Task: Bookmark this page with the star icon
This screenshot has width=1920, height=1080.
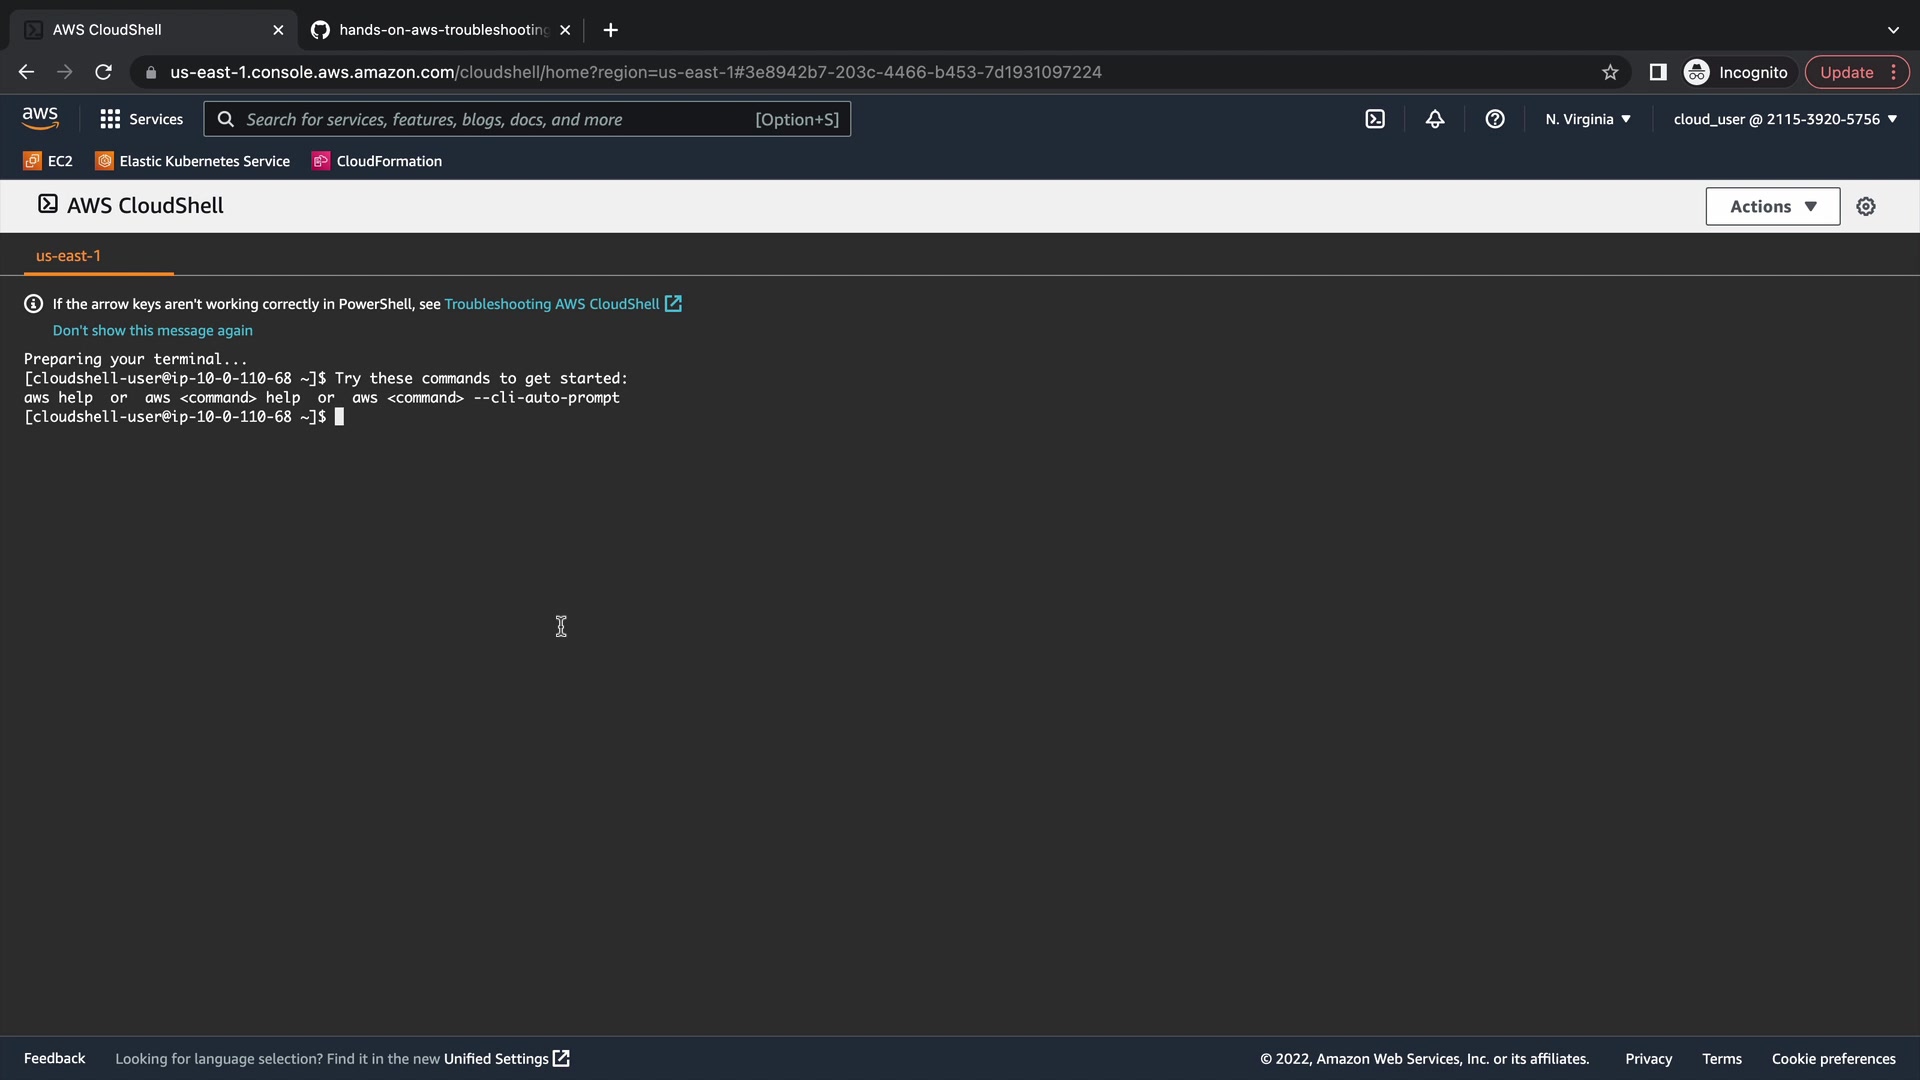Action: (1610, 72)
